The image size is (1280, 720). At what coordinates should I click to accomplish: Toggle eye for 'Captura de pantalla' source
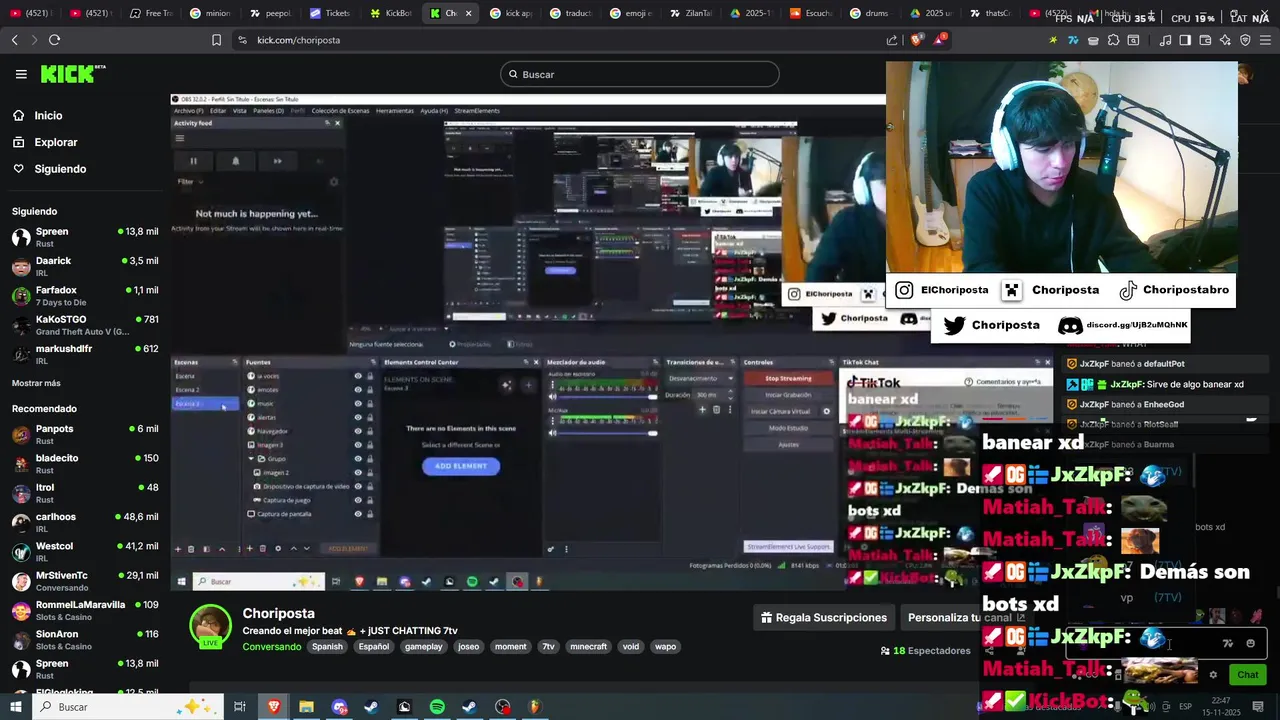(358, 514)
